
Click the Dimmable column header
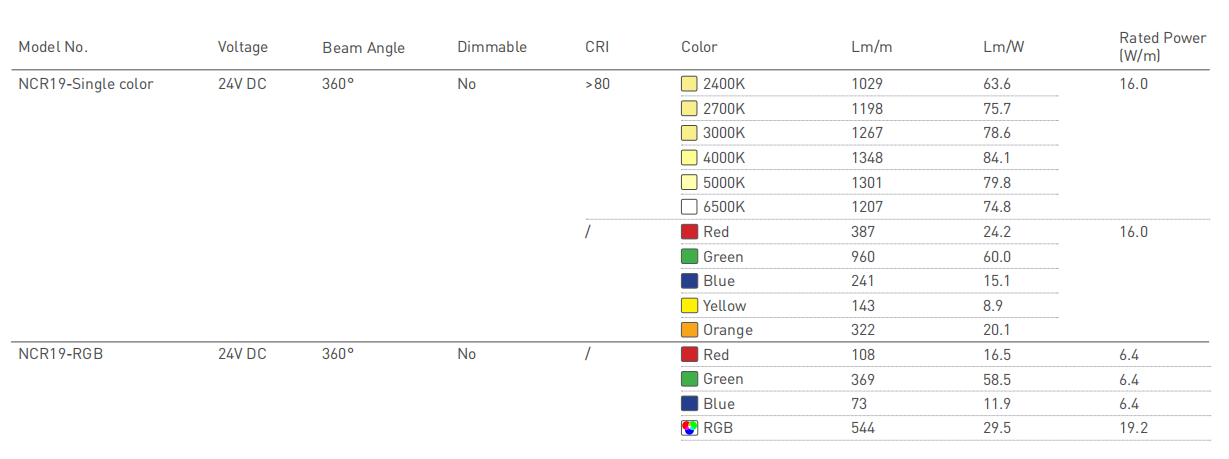click(492, 47)
